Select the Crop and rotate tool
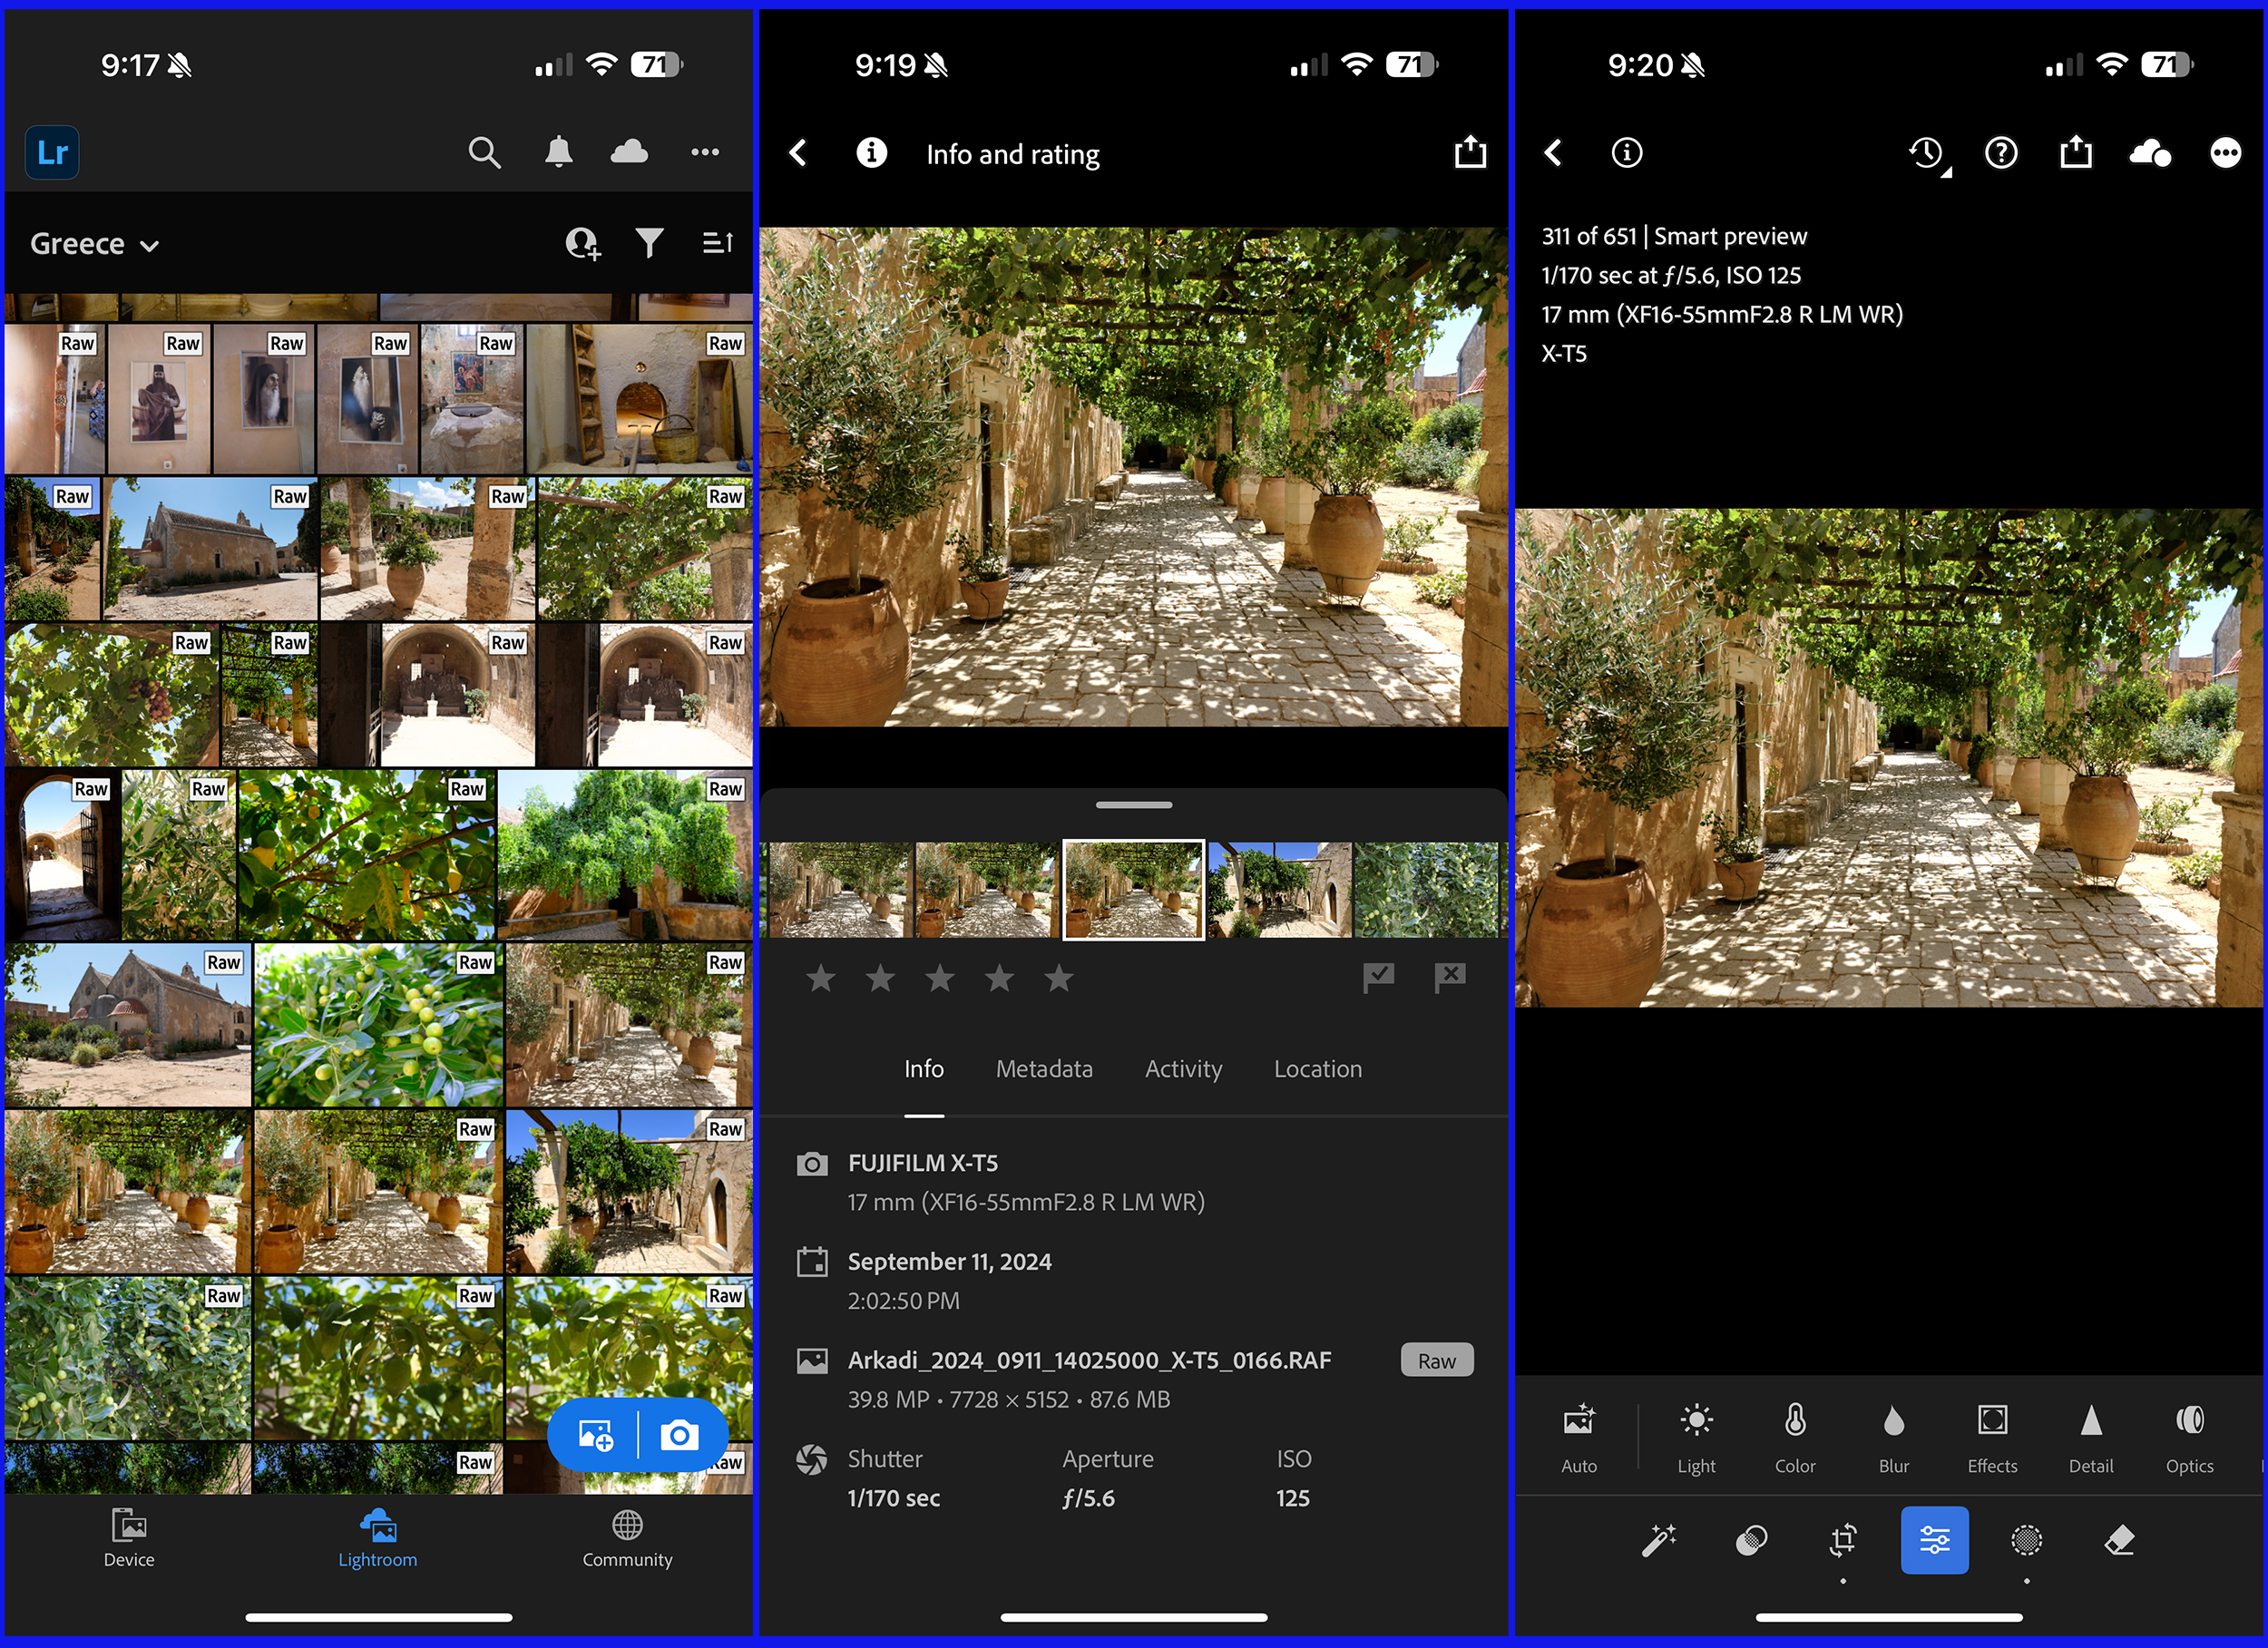 (x=1842, y=1540)
